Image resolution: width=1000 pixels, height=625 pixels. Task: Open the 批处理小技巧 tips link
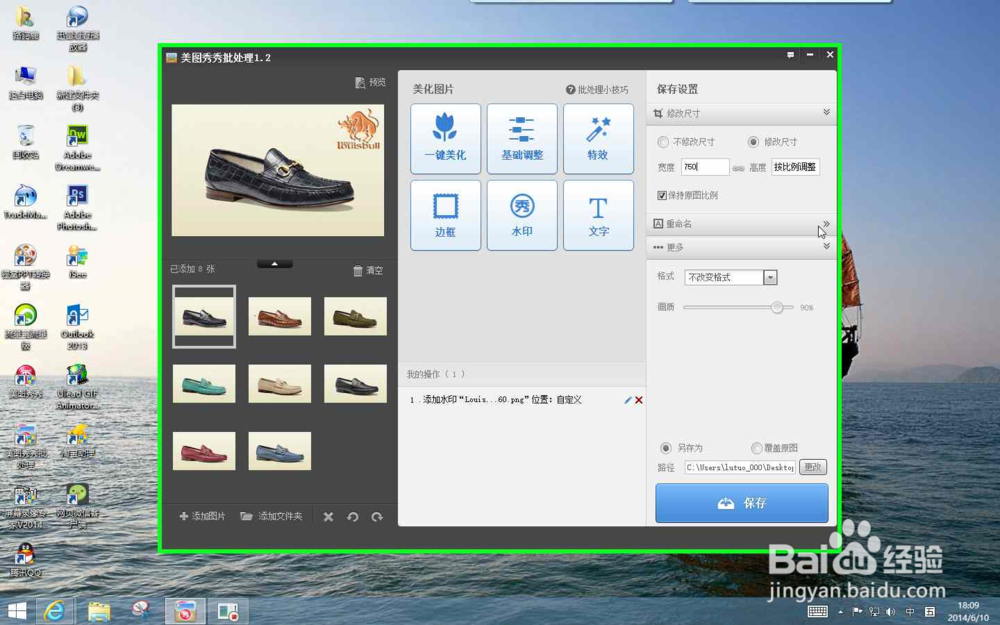click(597, 90)
